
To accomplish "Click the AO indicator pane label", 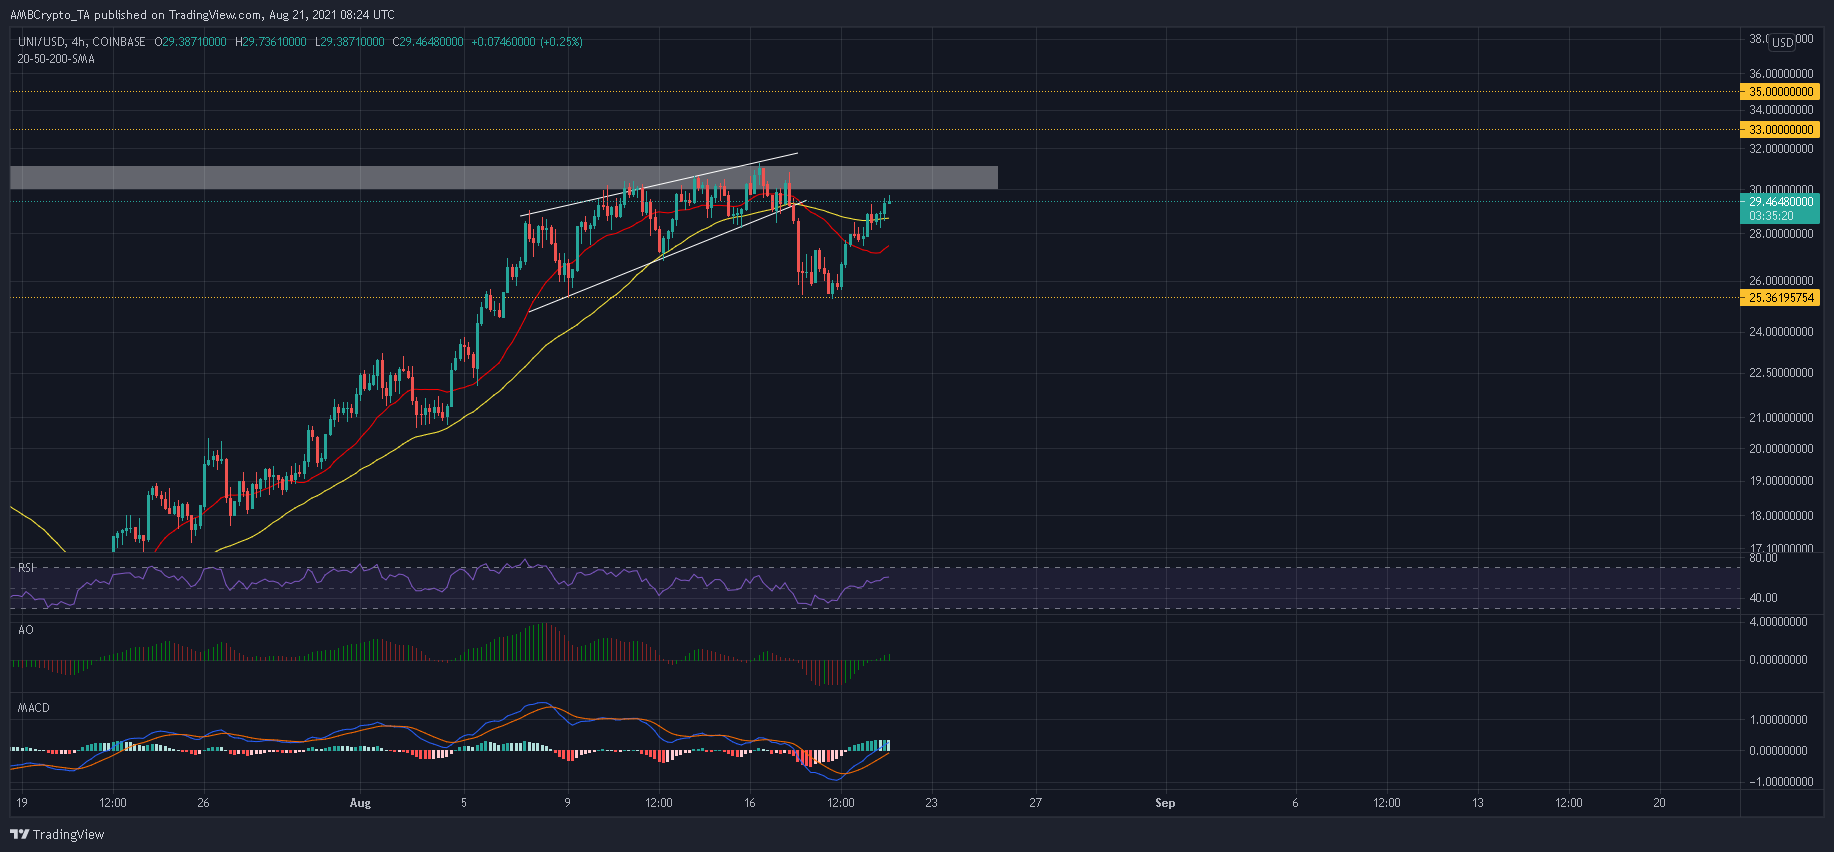I will pyautogui.click(x=26, y=630).
